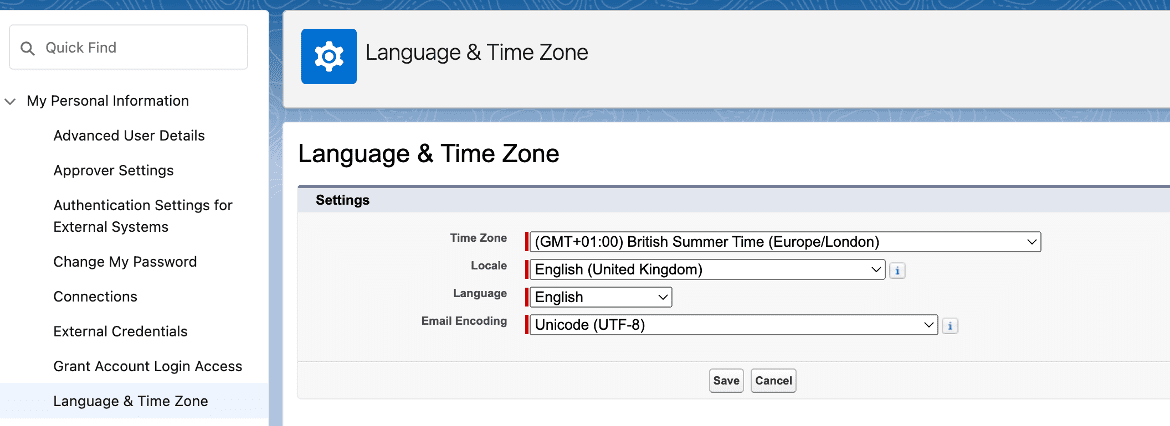
Task: Expand the Language dropdown
Action: 601,297
